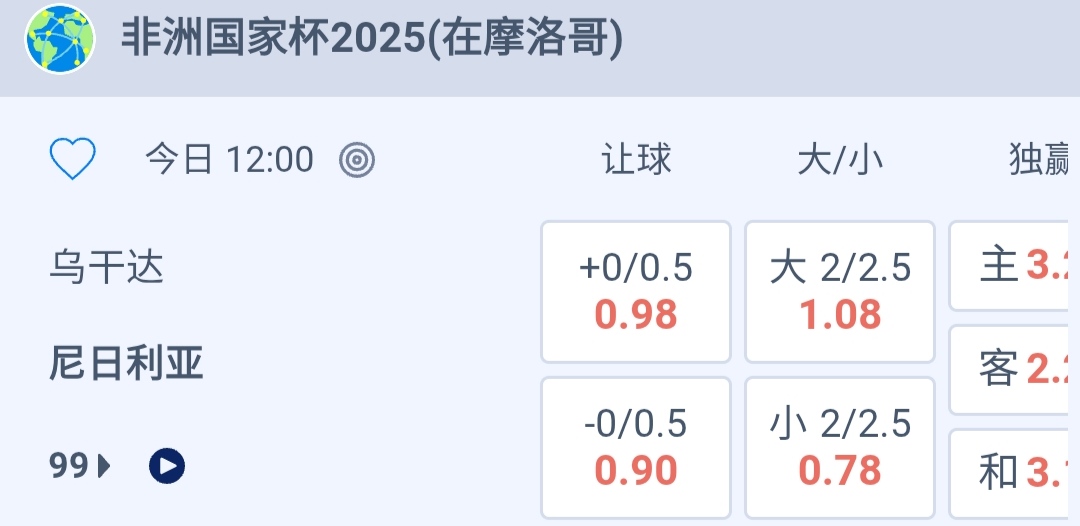The image size is (1080, 526).
Task: Click the bullseye icon beside match time
Action: (357, 160)
